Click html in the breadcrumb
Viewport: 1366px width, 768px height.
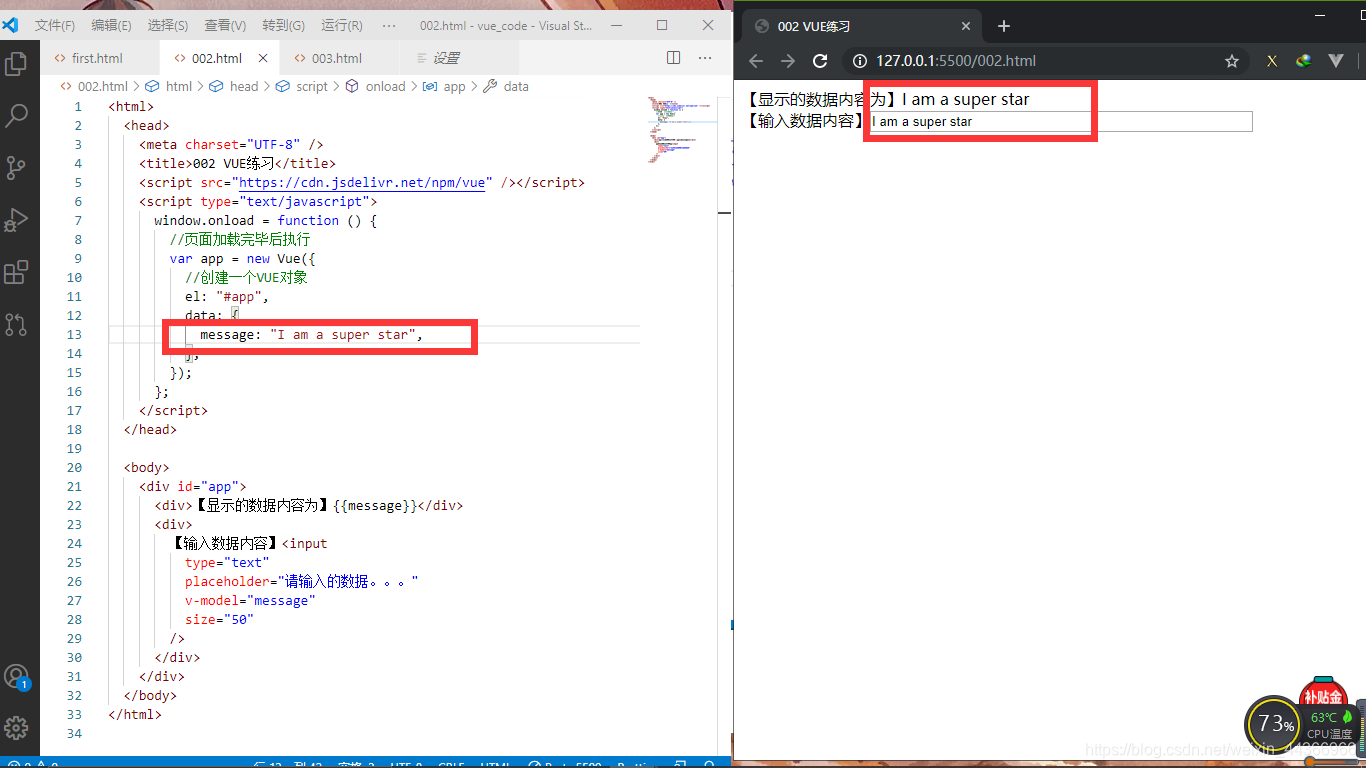point(179,86)
